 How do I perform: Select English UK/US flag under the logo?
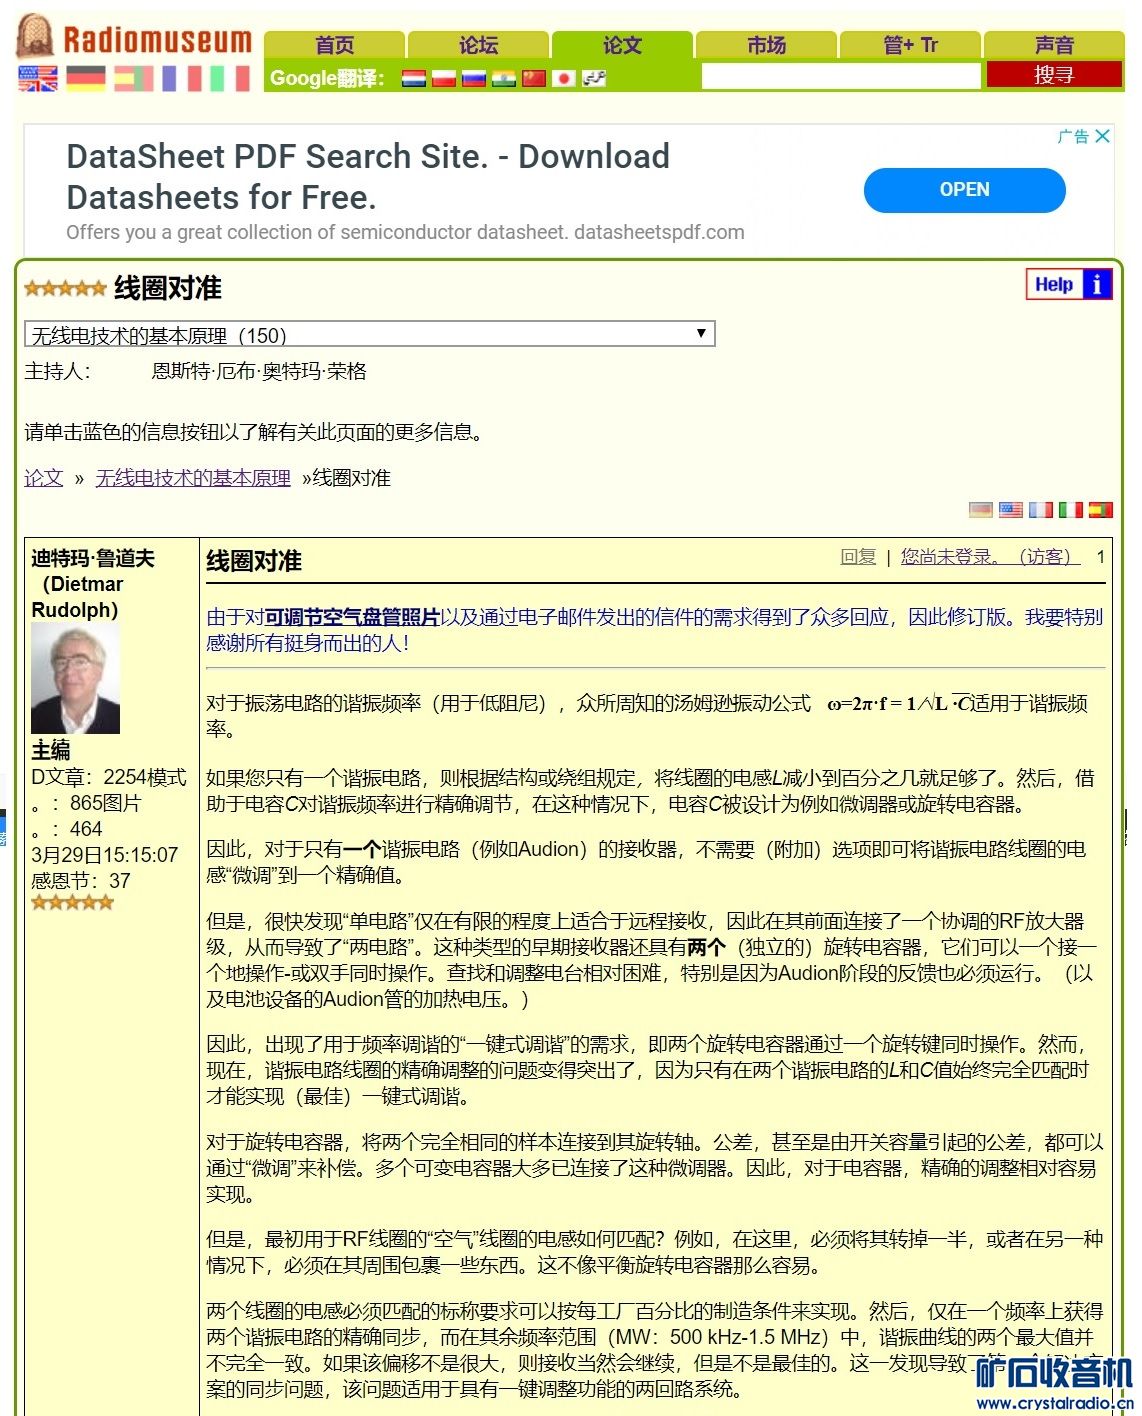pos(38,79)
